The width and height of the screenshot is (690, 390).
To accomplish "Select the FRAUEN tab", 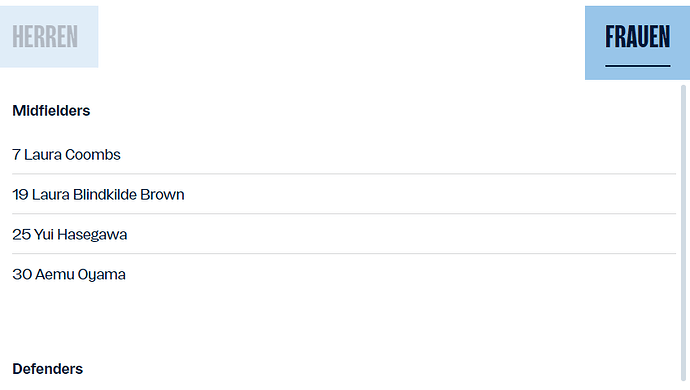I will (637, 43).
